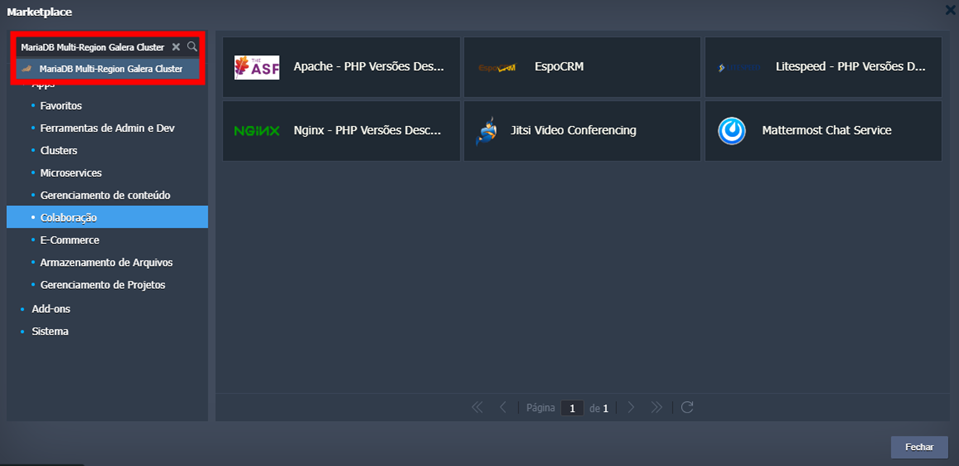Select MariaDB Multi-Region Galera Cluster suggestion
The image size is (959, 466).
pyautogui.click(x=110, y=69)
